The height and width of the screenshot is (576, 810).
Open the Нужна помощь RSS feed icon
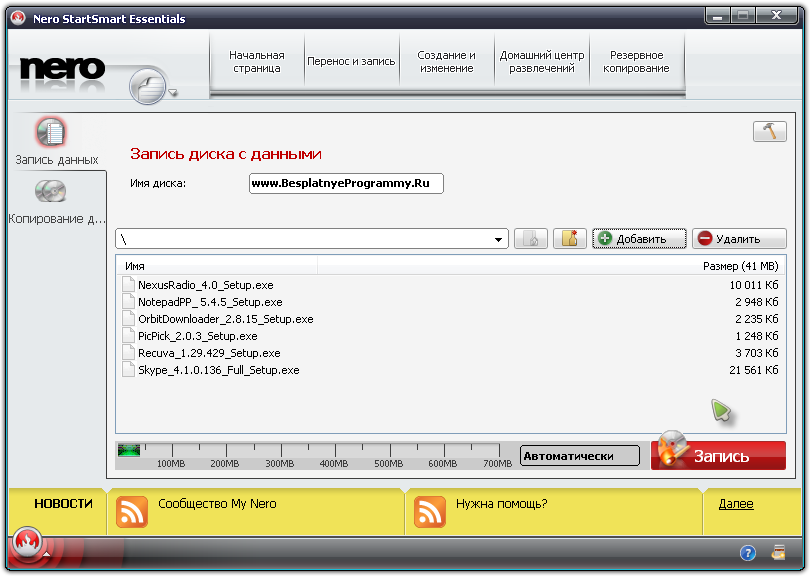[x=429, y=511]
